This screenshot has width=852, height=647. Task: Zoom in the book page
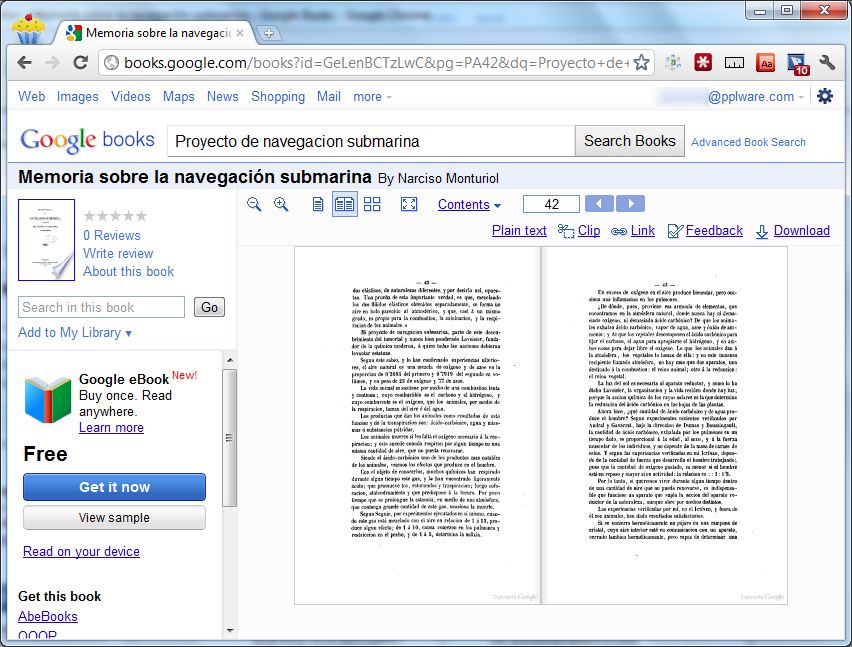[281, 204]
